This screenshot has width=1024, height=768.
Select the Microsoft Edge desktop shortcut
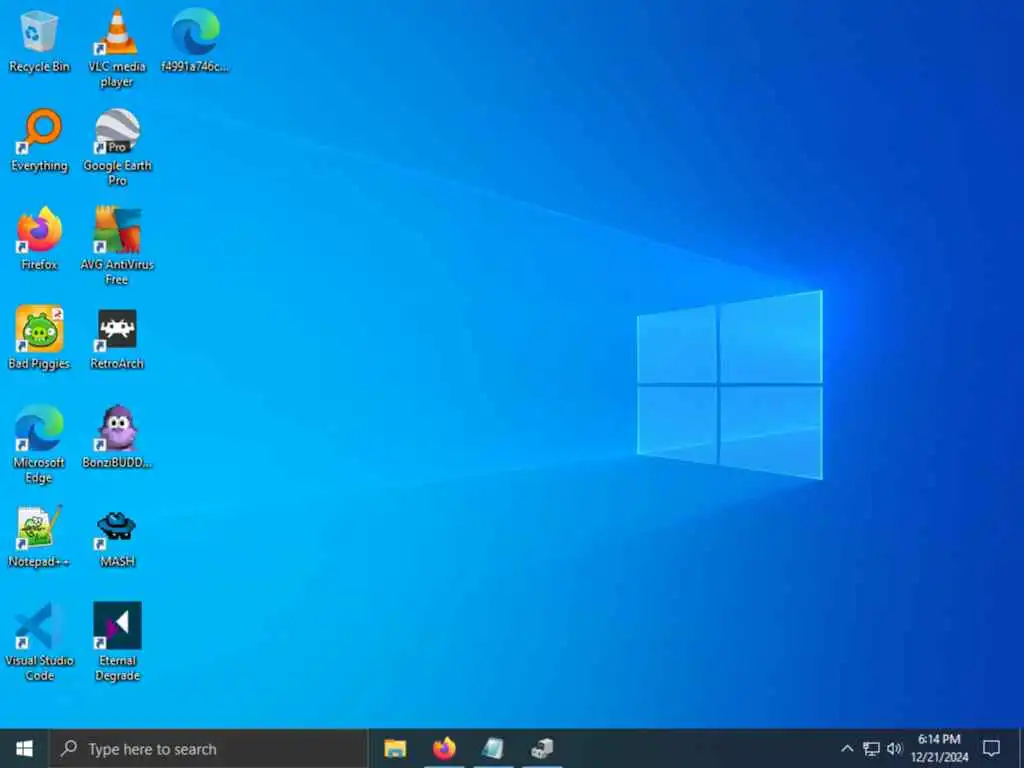tap(39, 445)
